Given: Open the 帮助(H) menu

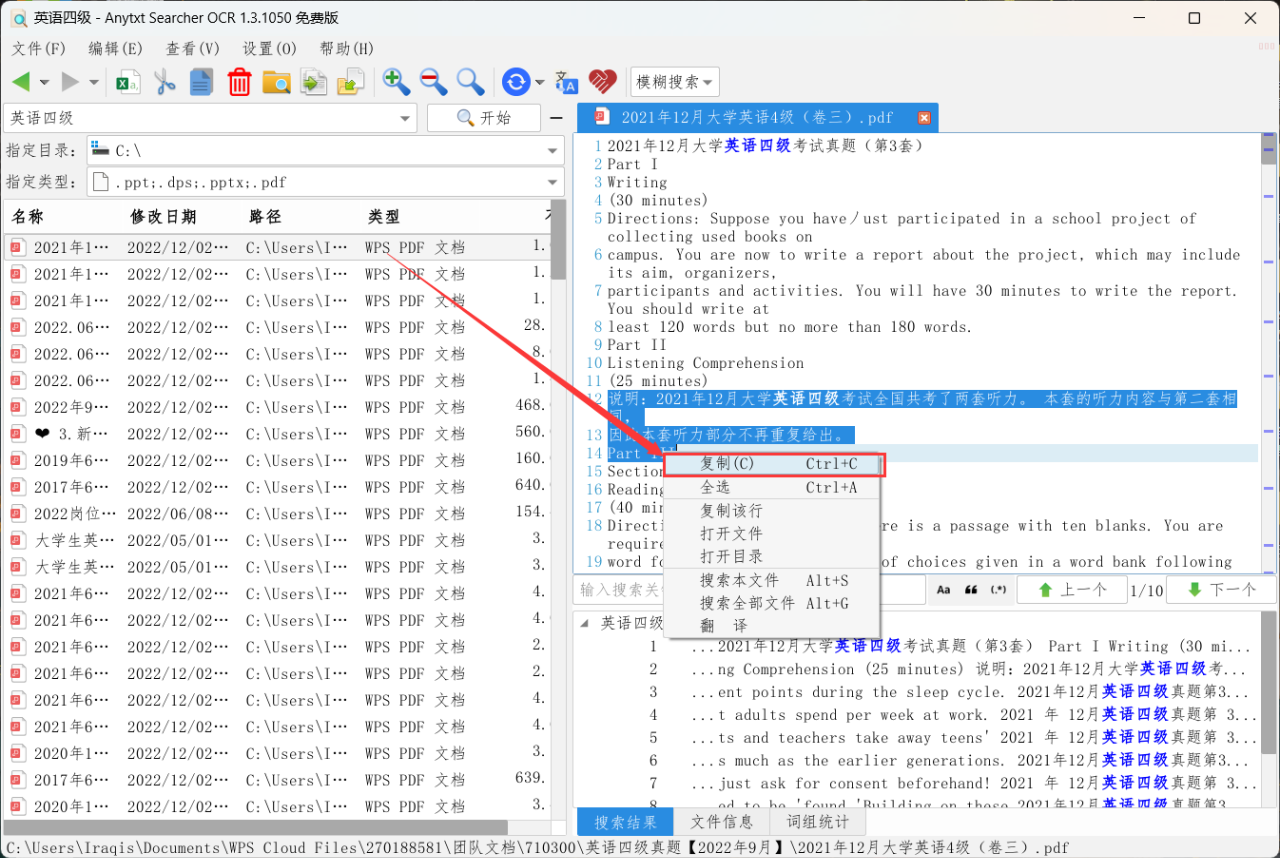Looking at the screenshot, I should pyautogui.click(x=347, y=49).
